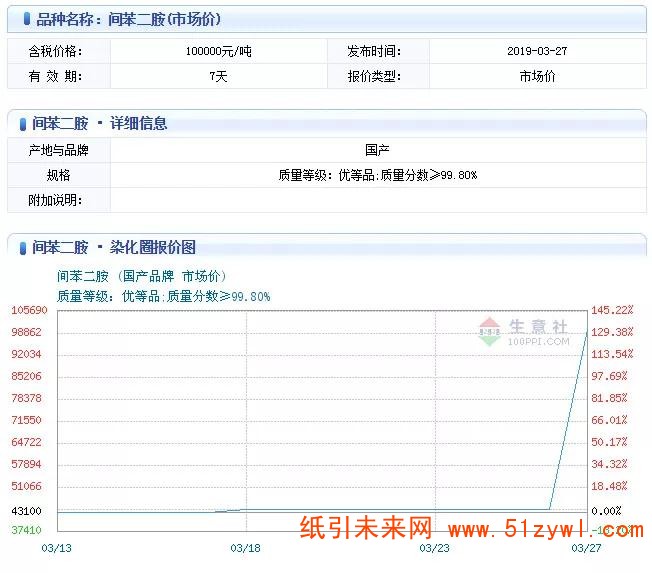Click the 2019-03-27 publish date cell
Screen dimensions: 652x573
click(x=537, y=51)
